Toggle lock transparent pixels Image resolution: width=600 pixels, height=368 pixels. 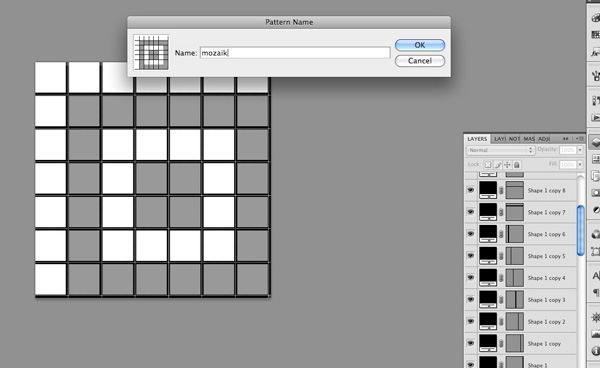click(488, 165)
